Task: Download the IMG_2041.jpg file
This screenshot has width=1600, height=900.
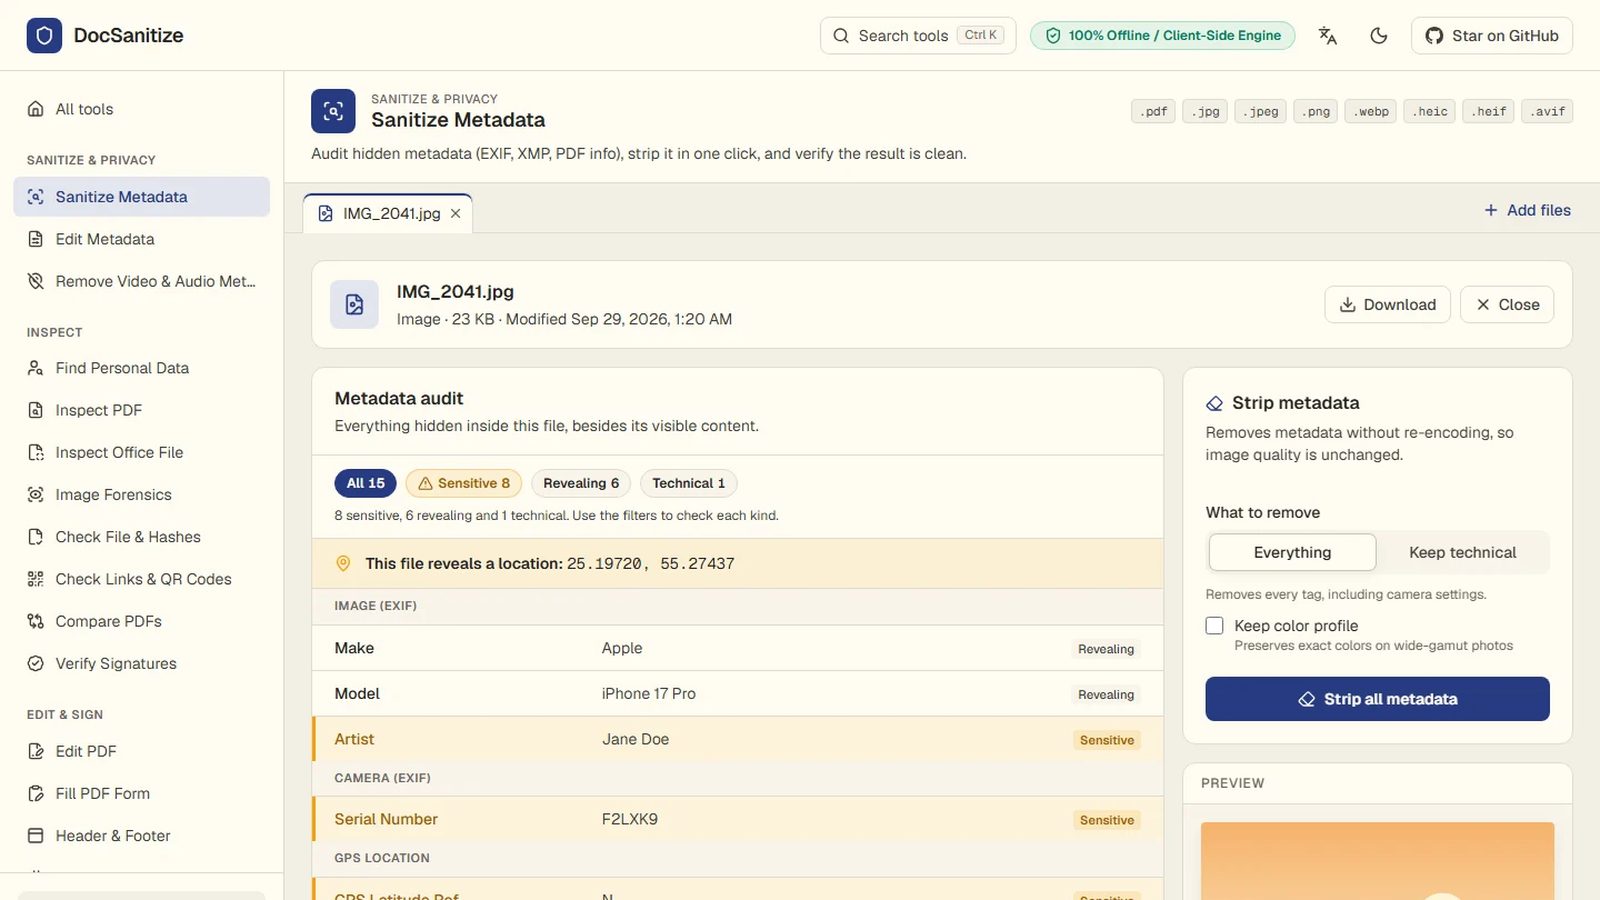Action: 1387,305
